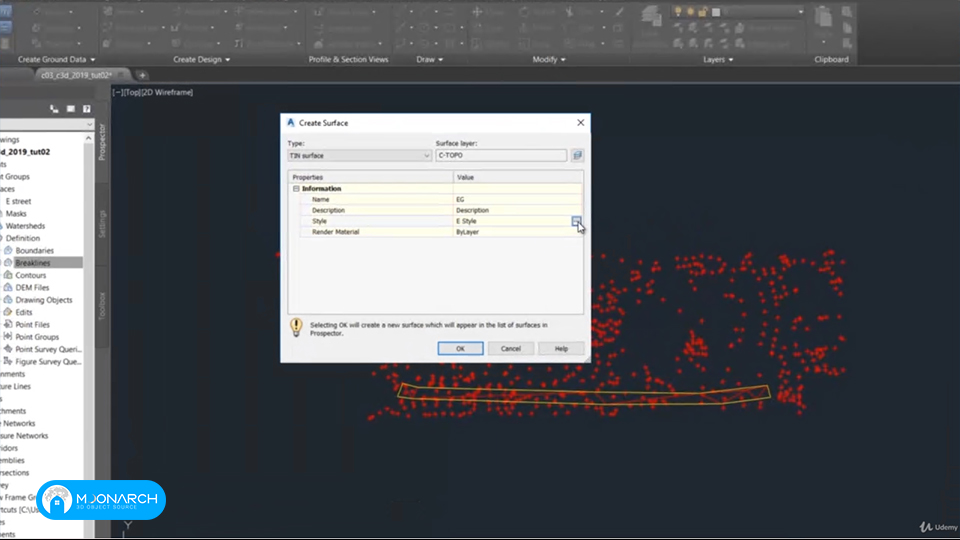Viewport: 960px width, 540px height.
Task: Select Masks in Prospector tree
Action: pos(16,214)
